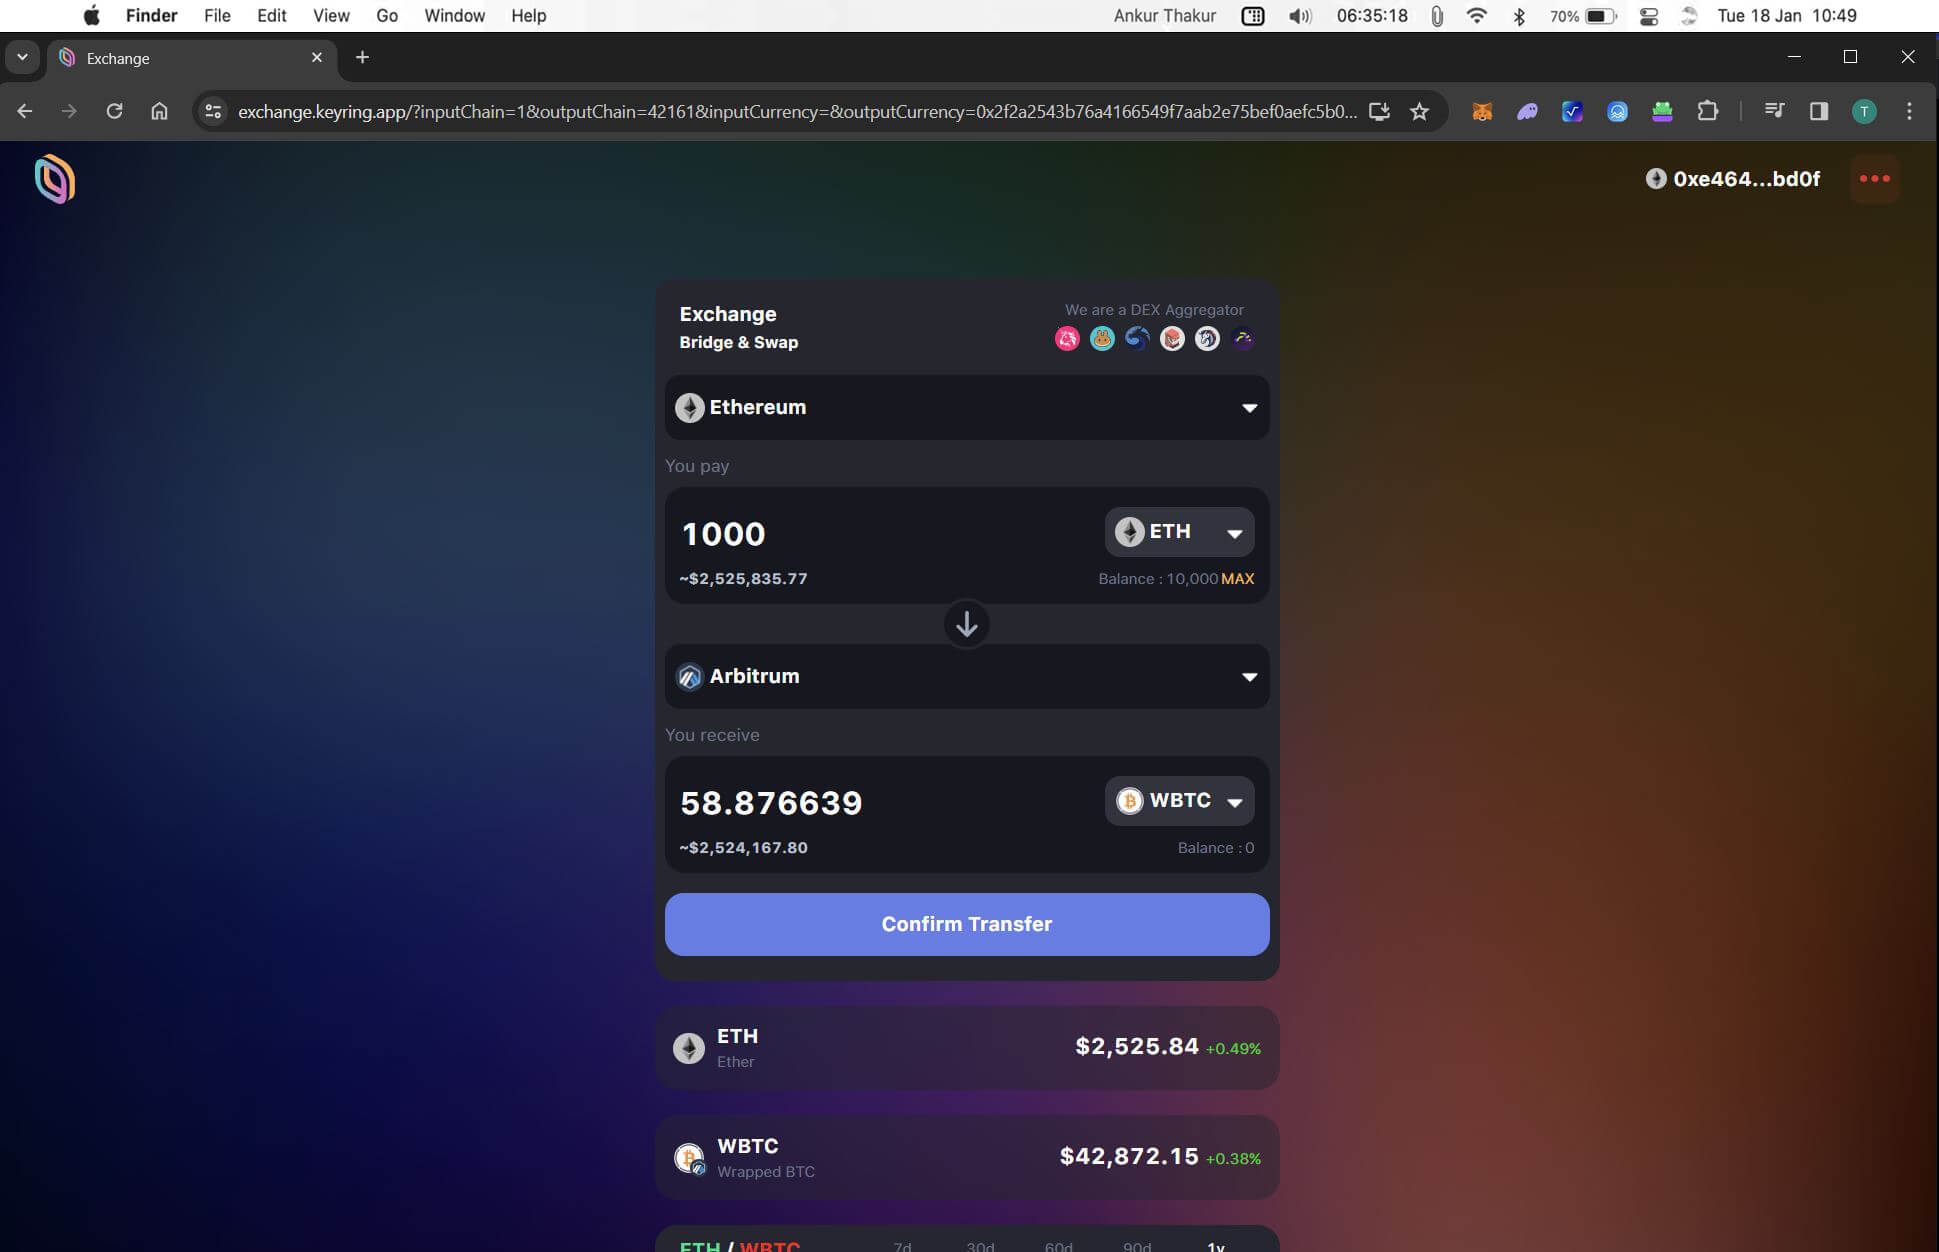The width and height of the screenshot is (1939, 1252).
Task: Open the View menu
Action: [331, 15]
